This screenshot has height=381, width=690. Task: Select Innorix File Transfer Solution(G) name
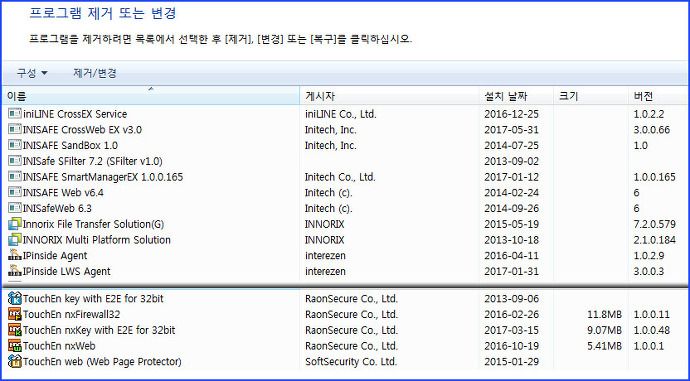[93, 224]
